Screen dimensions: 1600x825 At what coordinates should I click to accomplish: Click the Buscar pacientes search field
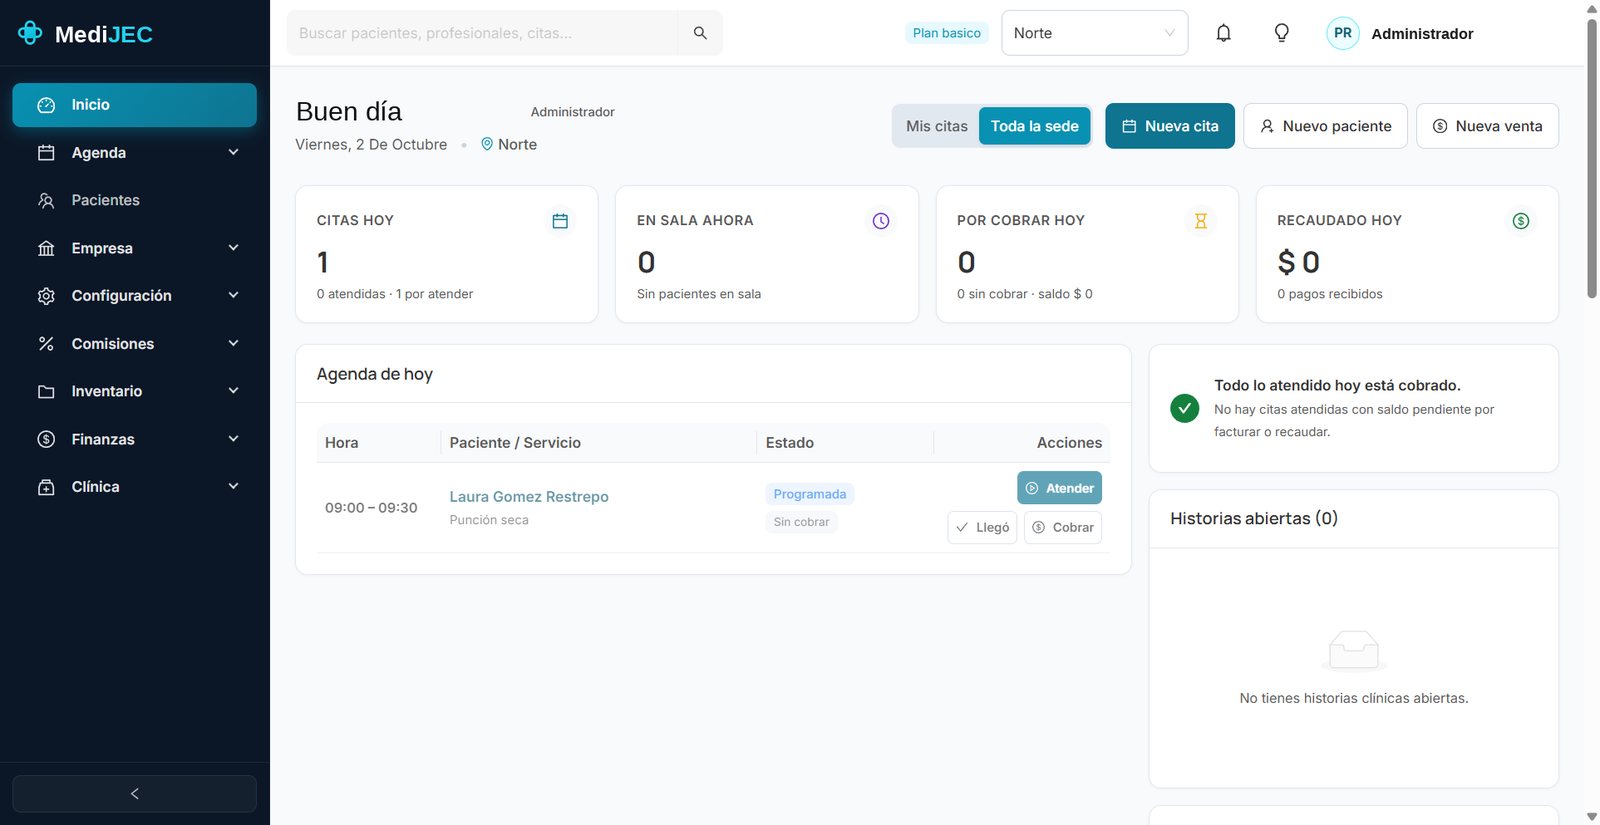[482, 33]
